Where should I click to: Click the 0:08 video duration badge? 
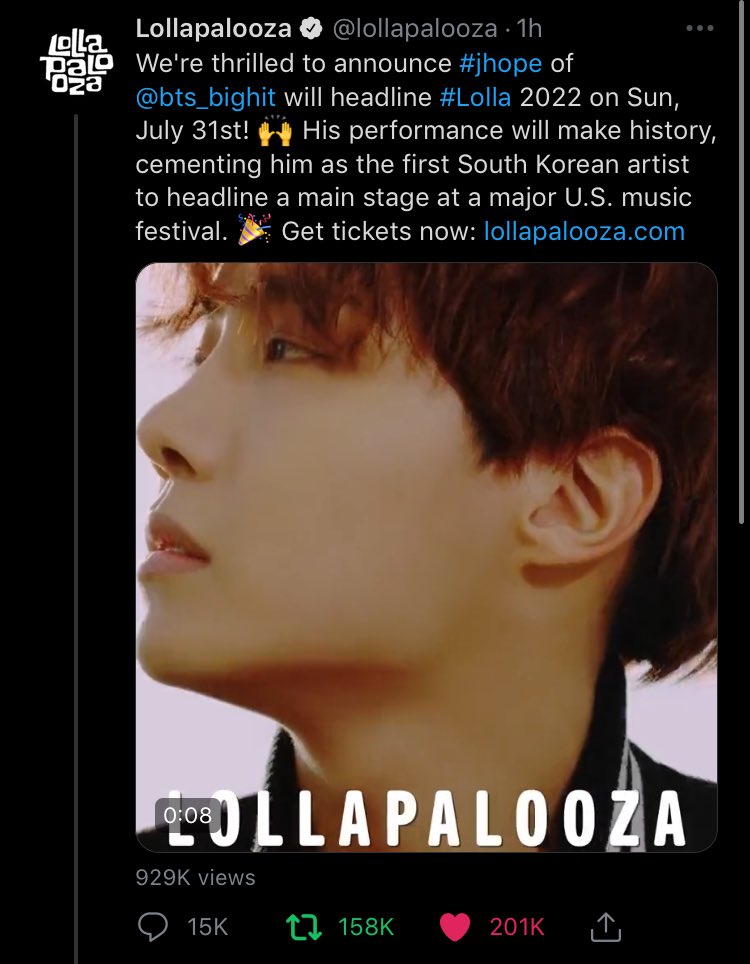(188, 815)
